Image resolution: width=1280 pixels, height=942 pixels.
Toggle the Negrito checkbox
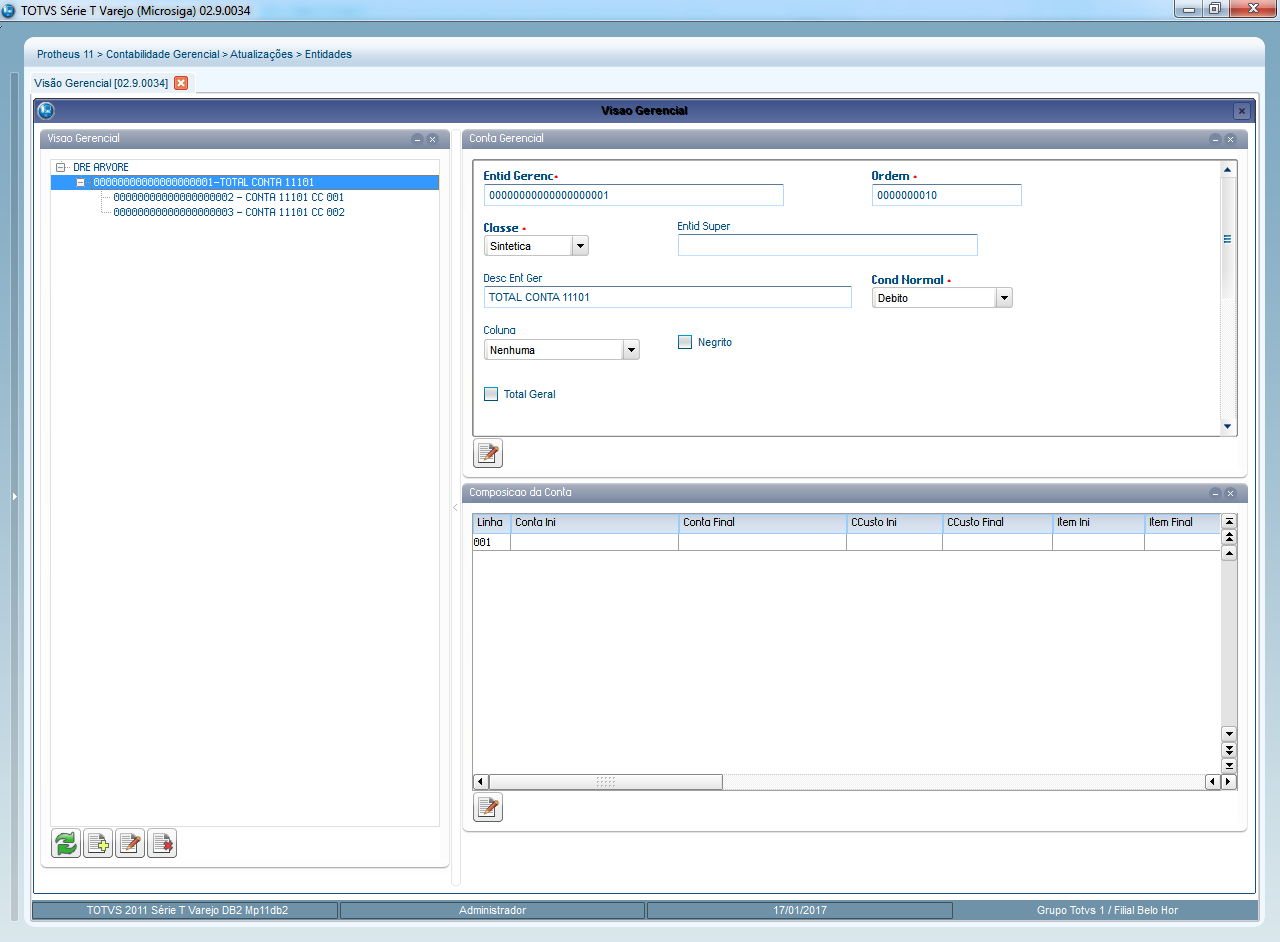coord(685,342)
